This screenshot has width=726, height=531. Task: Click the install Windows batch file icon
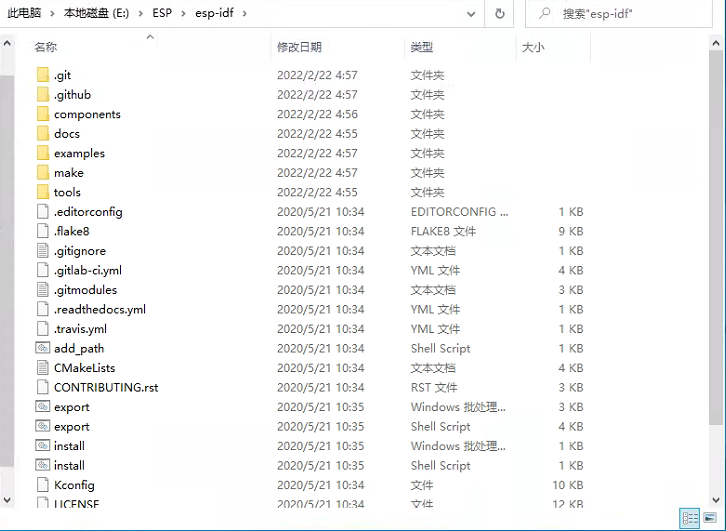(43, 445)
